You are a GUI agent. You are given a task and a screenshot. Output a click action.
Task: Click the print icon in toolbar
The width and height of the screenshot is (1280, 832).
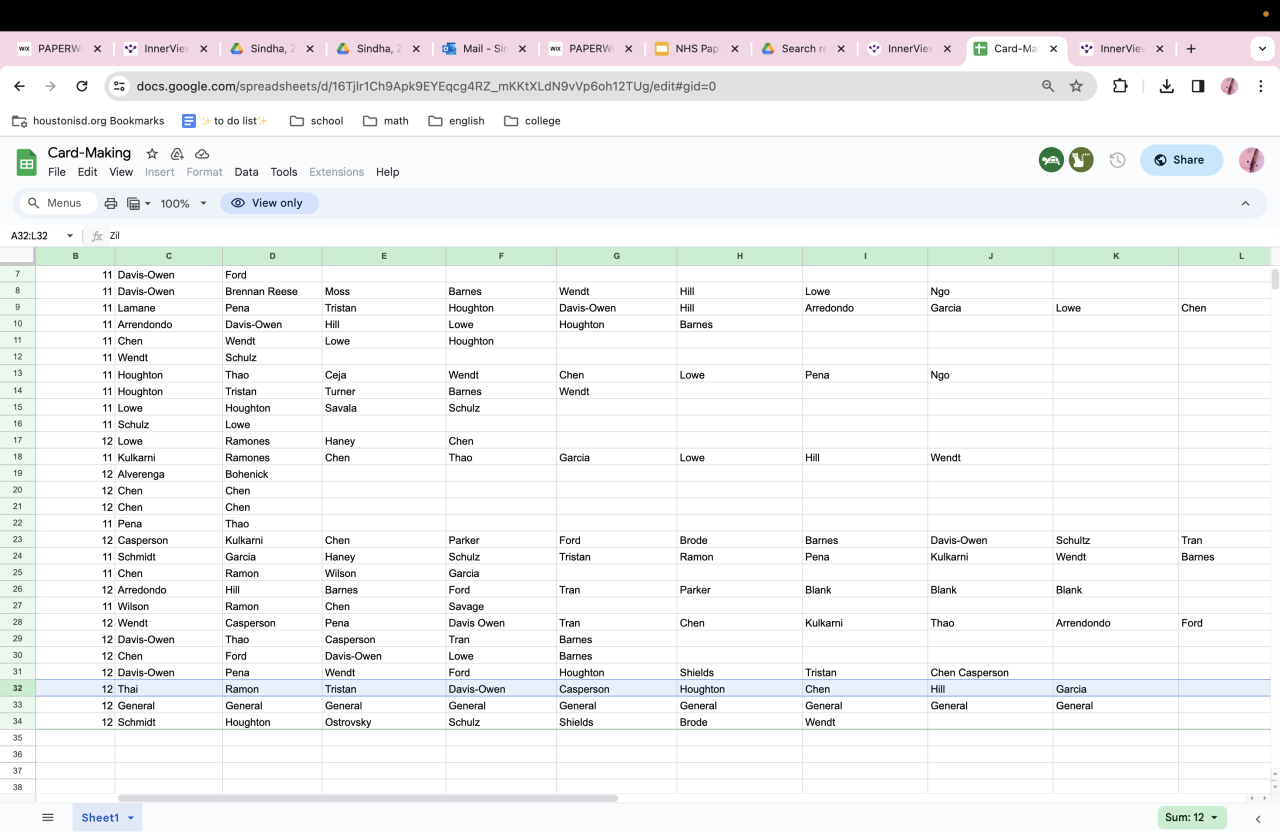tap(111, 203)
